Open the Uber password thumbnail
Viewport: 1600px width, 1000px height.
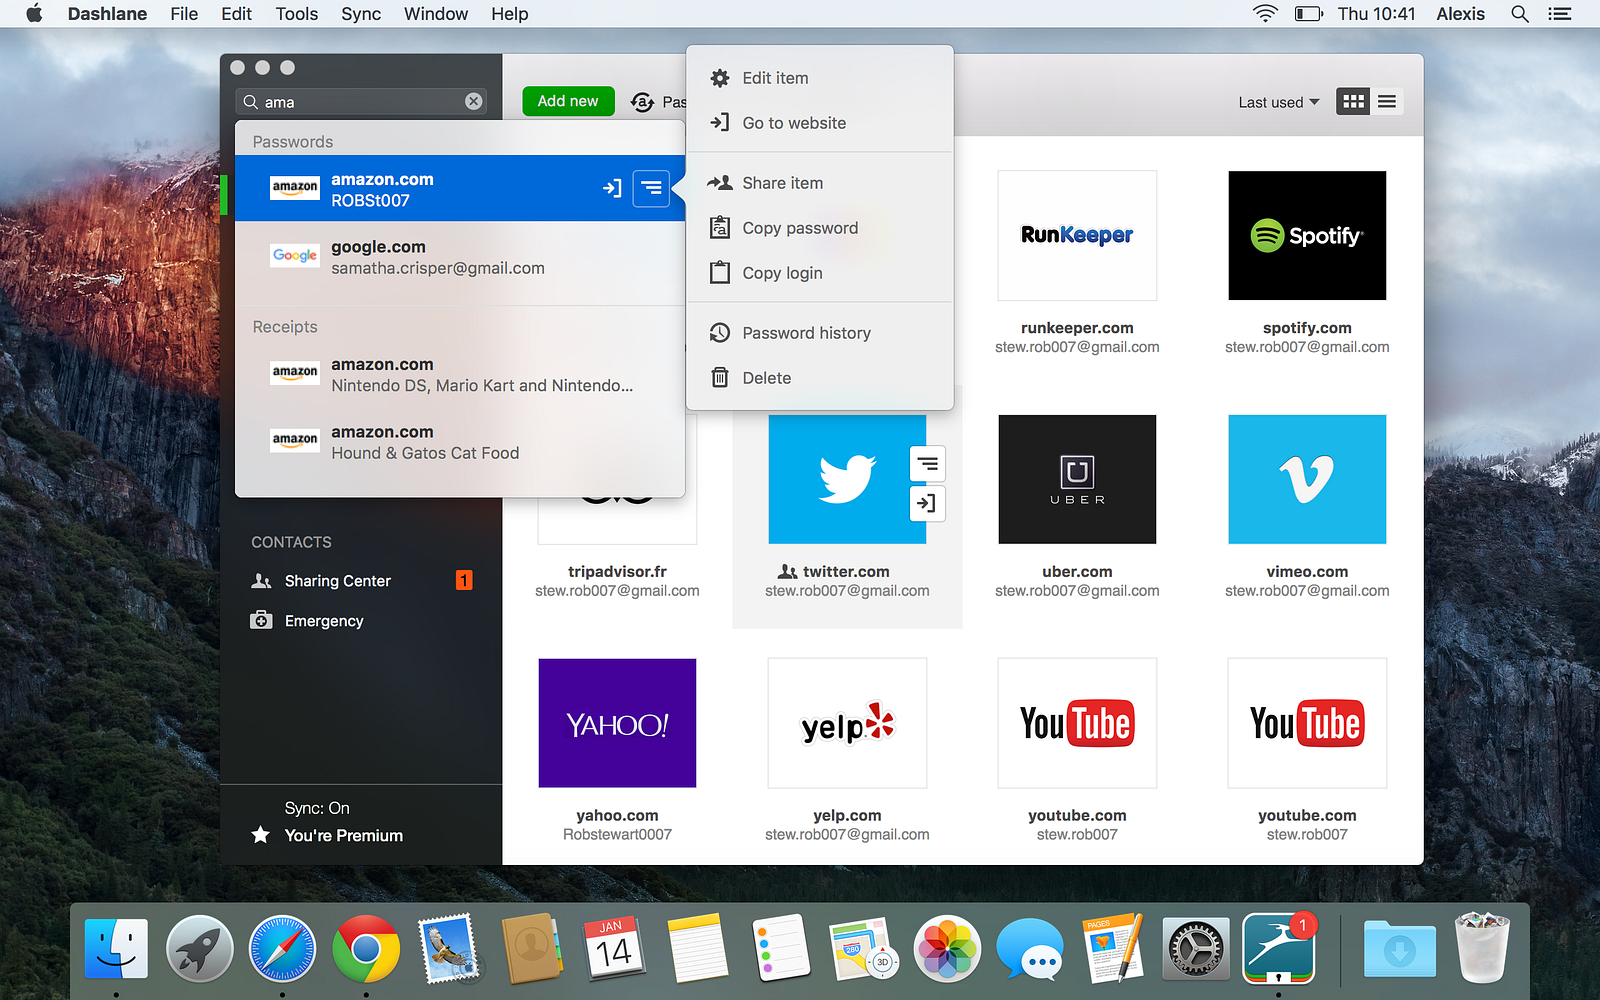click(x=1077, y=479)
